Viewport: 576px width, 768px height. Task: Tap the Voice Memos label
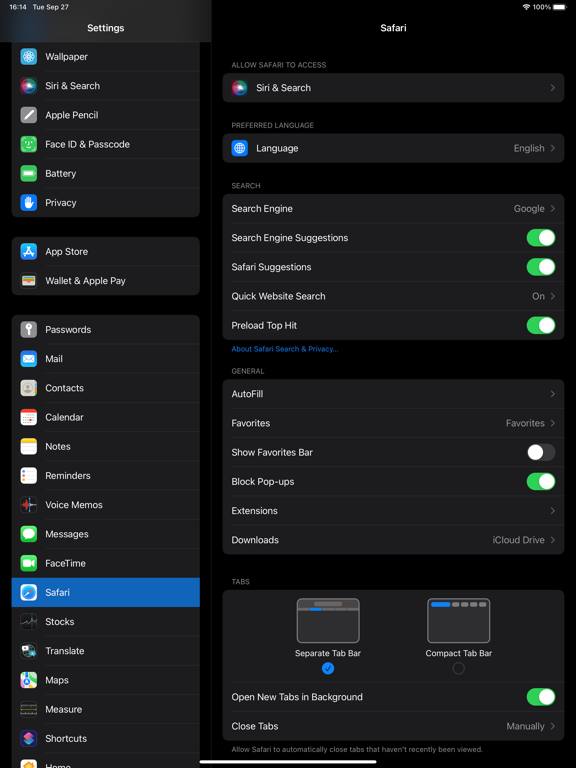click(74, 504)
